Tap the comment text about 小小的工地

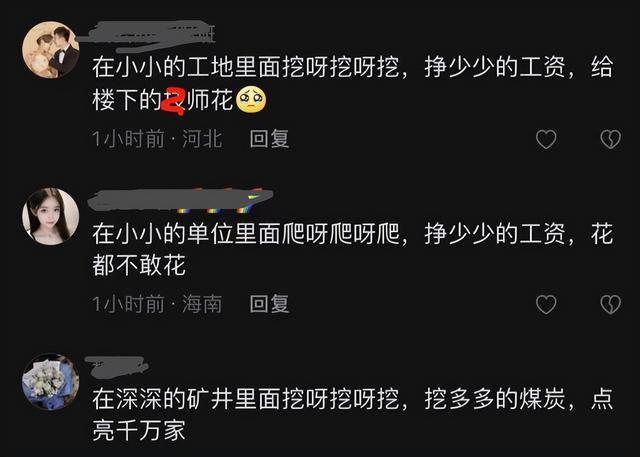[353, 84]
